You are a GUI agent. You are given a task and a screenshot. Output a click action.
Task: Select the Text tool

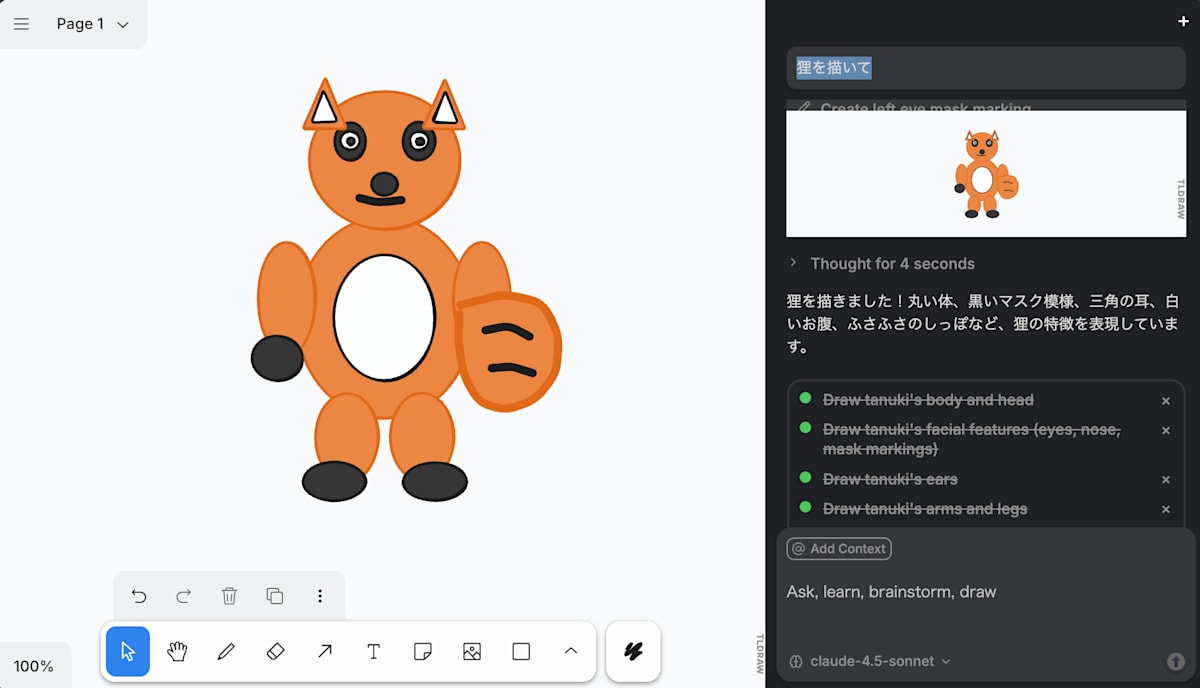(373, 651)
